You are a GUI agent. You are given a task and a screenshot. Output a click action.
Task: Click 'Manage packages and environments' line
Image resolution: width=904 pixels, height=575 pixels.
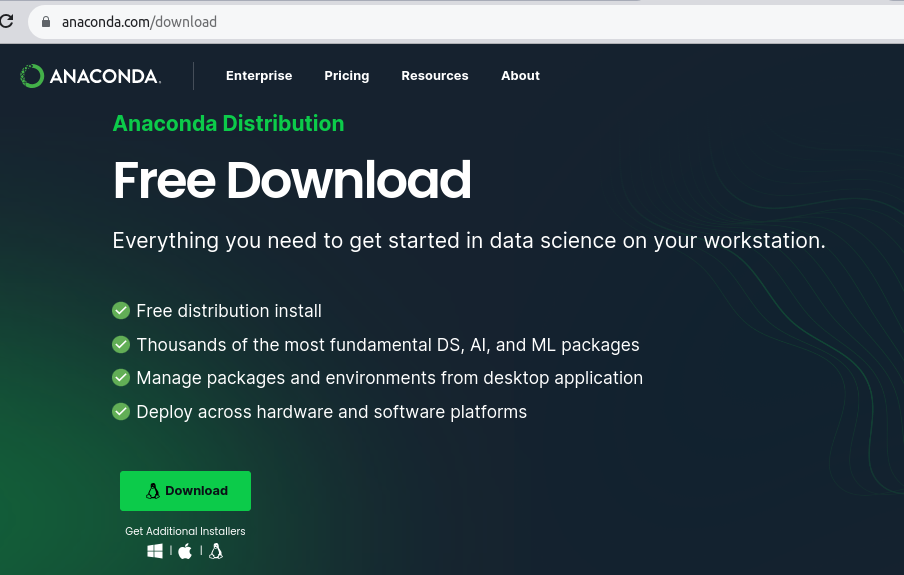[390, 378]
